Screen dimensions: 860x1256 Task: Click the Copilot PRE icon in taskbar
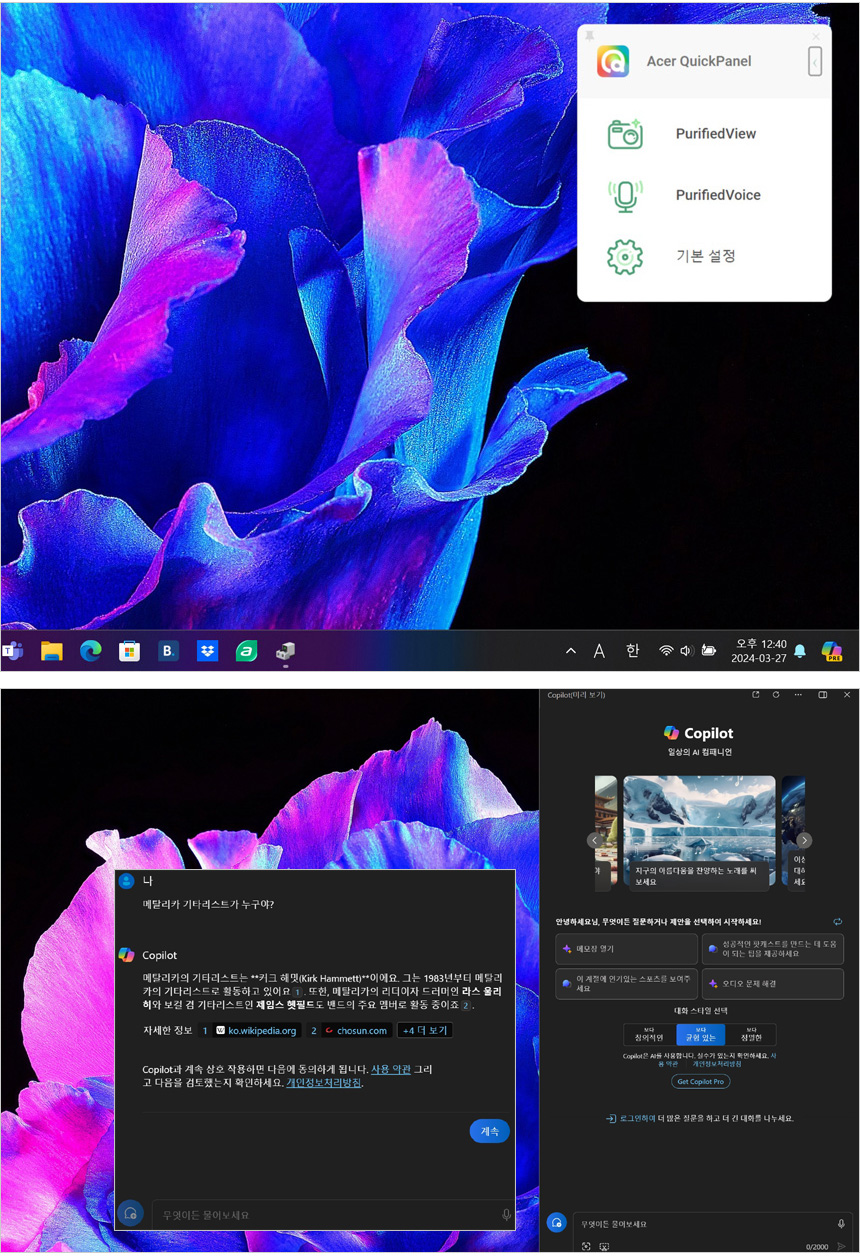click(x=831, y=651)
